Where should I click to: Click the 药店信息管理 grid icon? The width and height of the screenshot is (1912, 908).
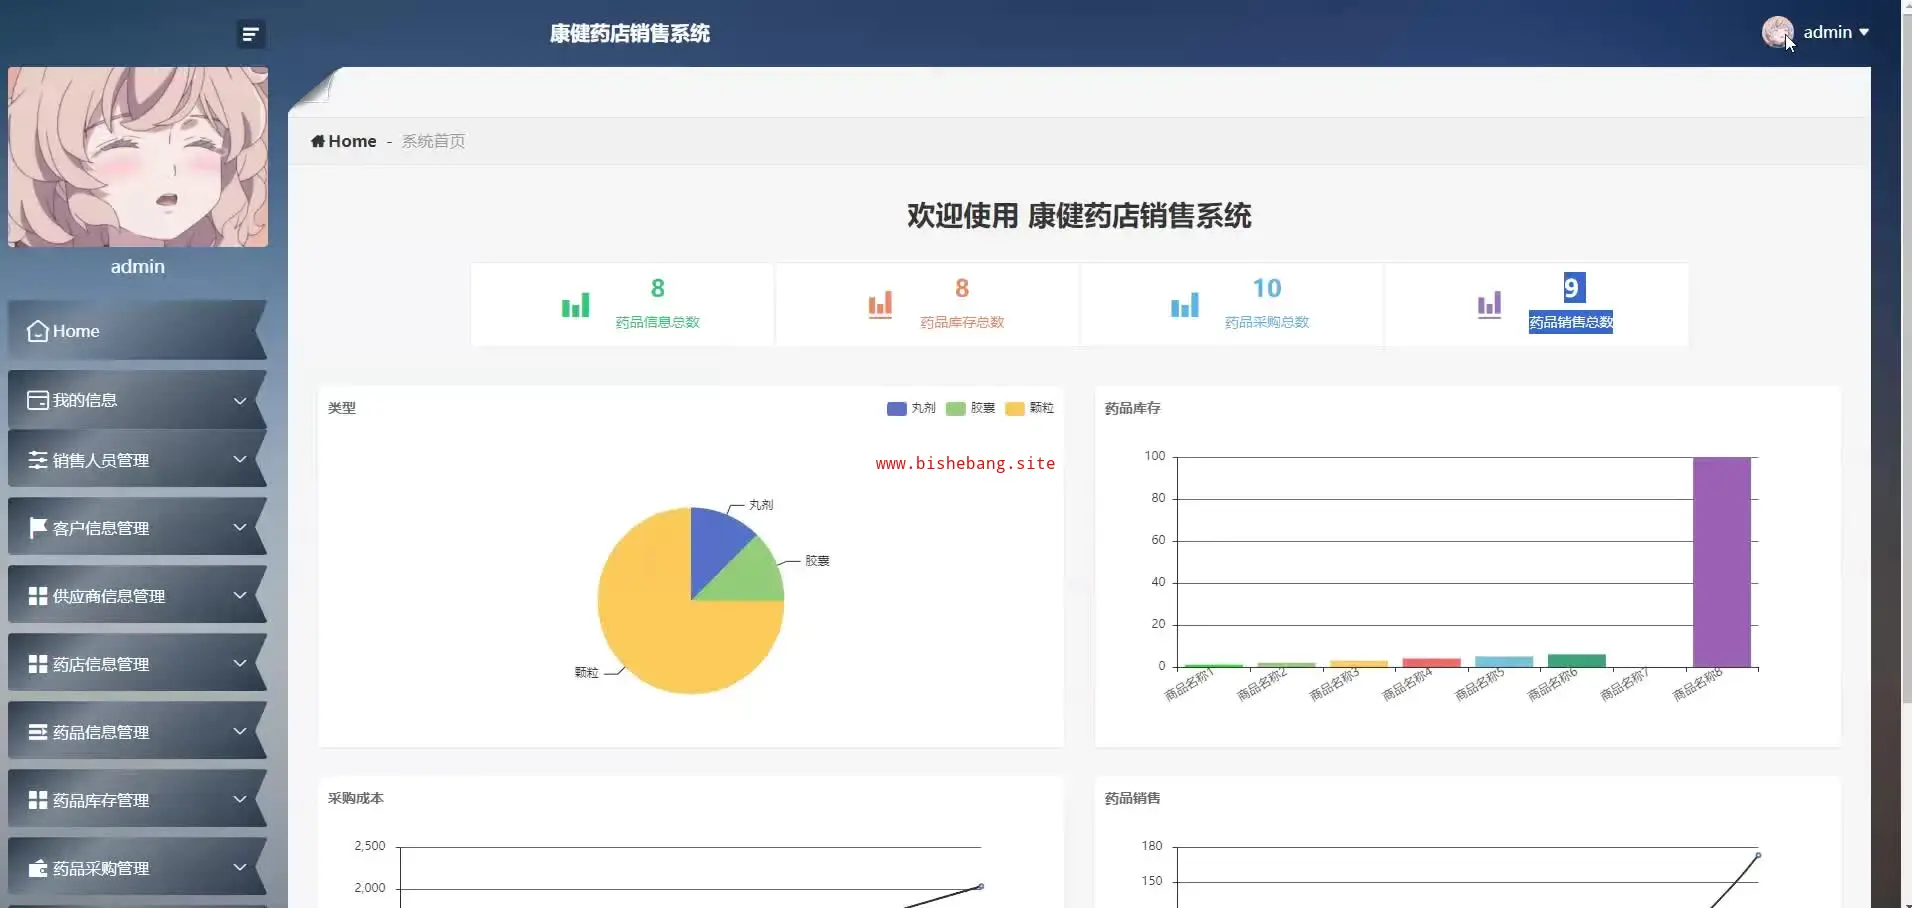[x=38, y=664]
